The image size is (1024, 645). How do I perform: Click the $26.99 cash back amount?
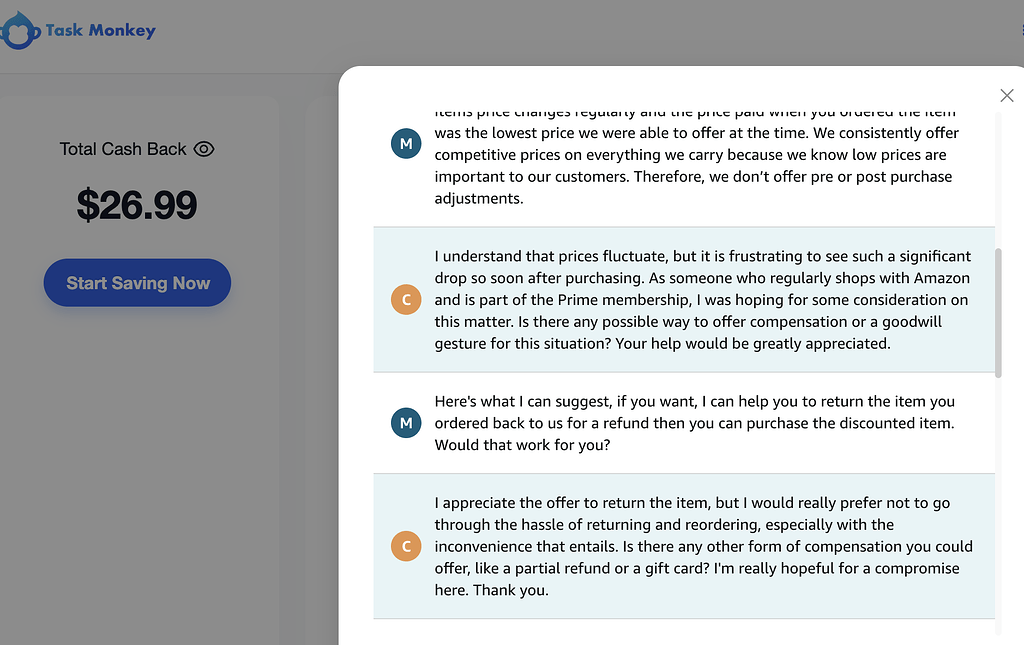point(137,205)
